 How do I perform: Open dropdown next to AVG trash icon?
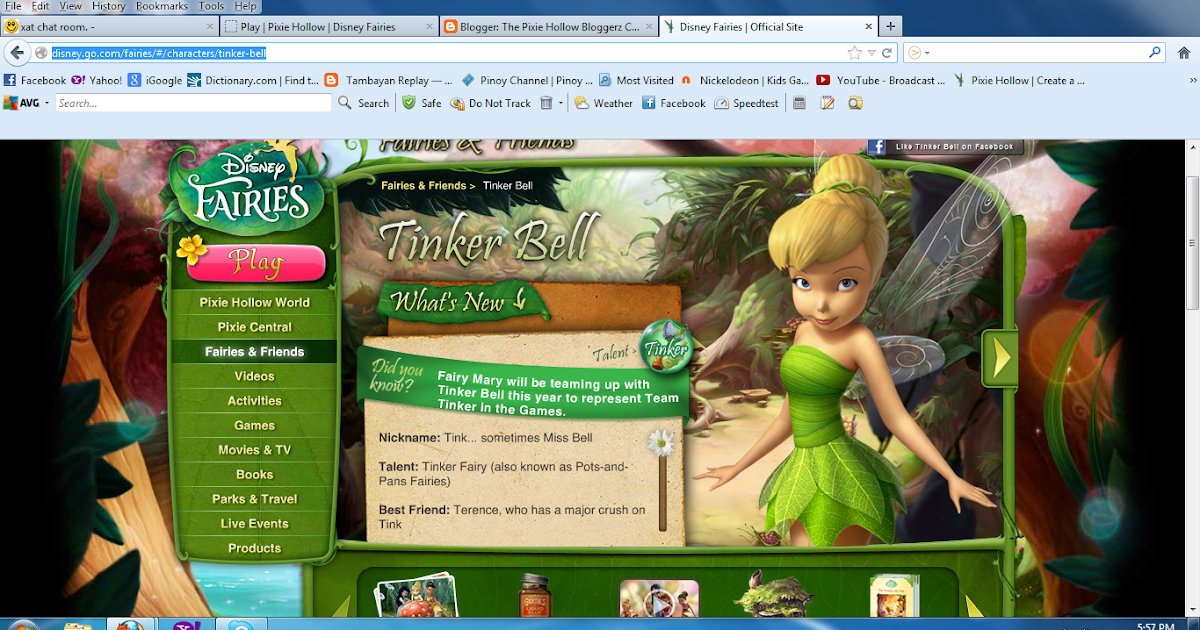pos(561,103)
